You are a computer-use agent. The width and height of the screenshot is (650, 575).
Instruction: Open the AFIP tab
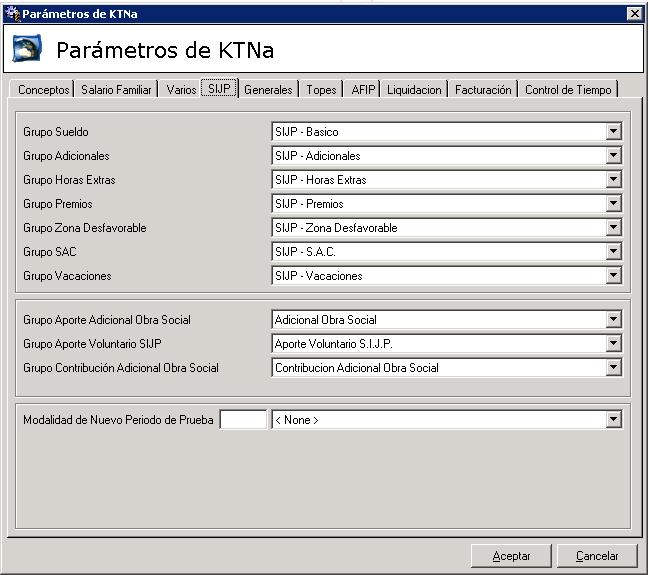[x=363, y=90]
